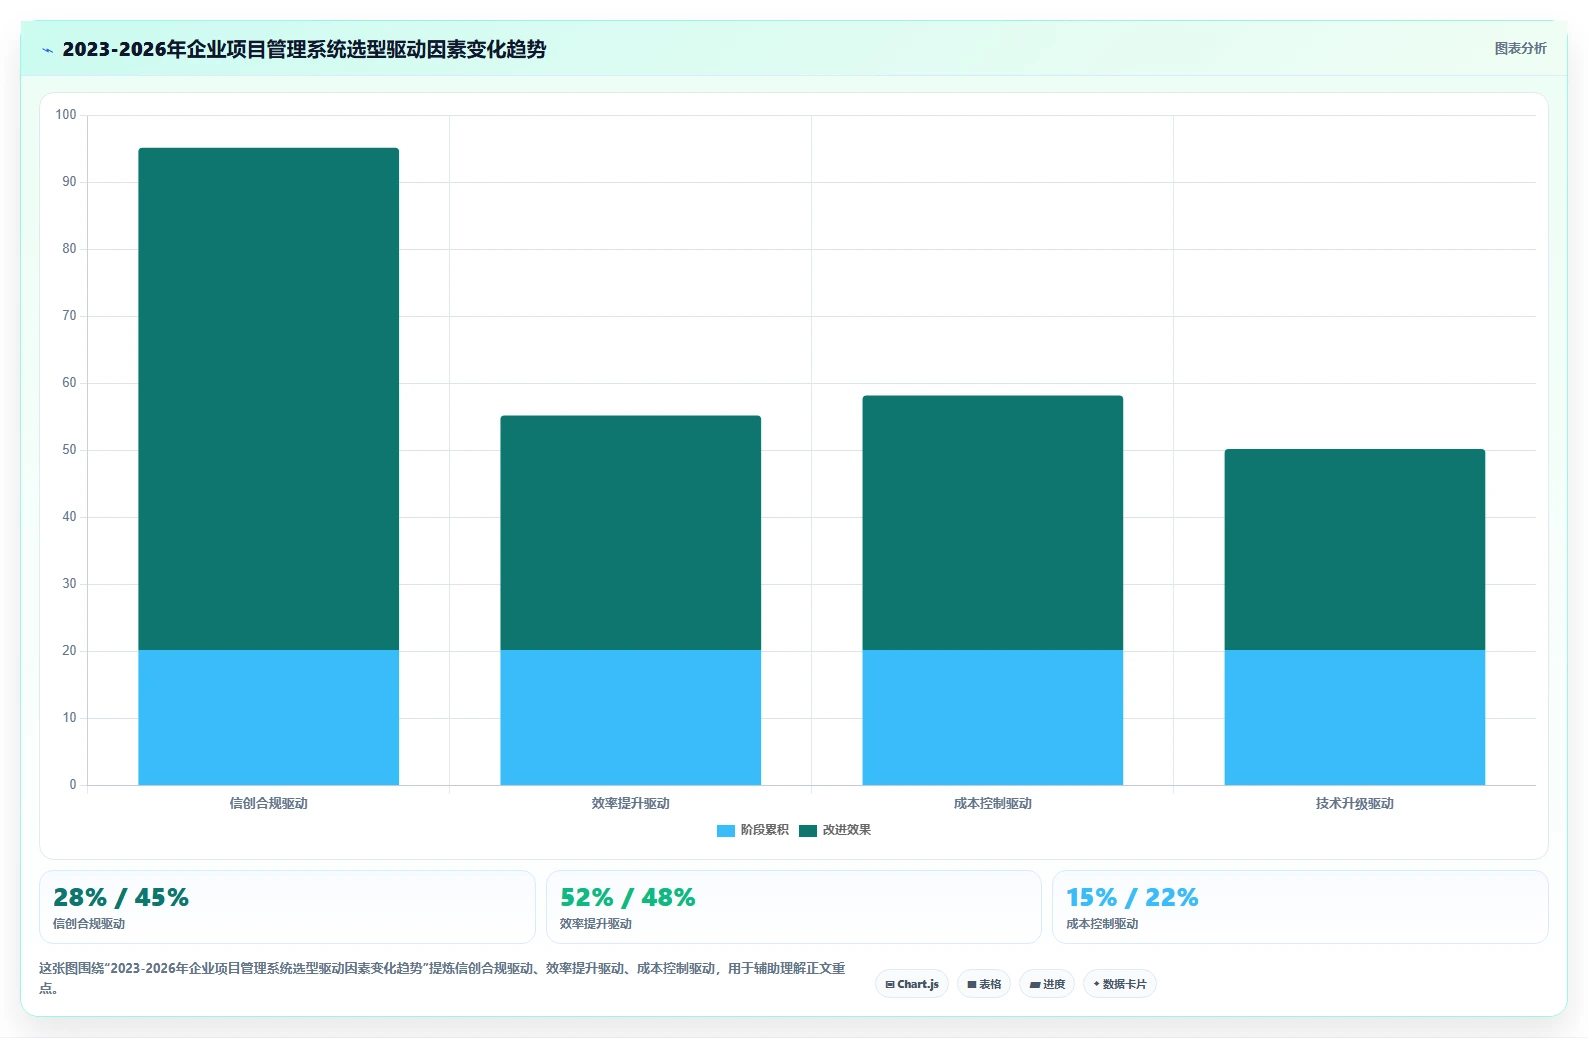This screenshot has height=1038, width=1588.
Task: Click the teal 改进效果 bar segment for 效率提升驱动
Action: [630, 533]
